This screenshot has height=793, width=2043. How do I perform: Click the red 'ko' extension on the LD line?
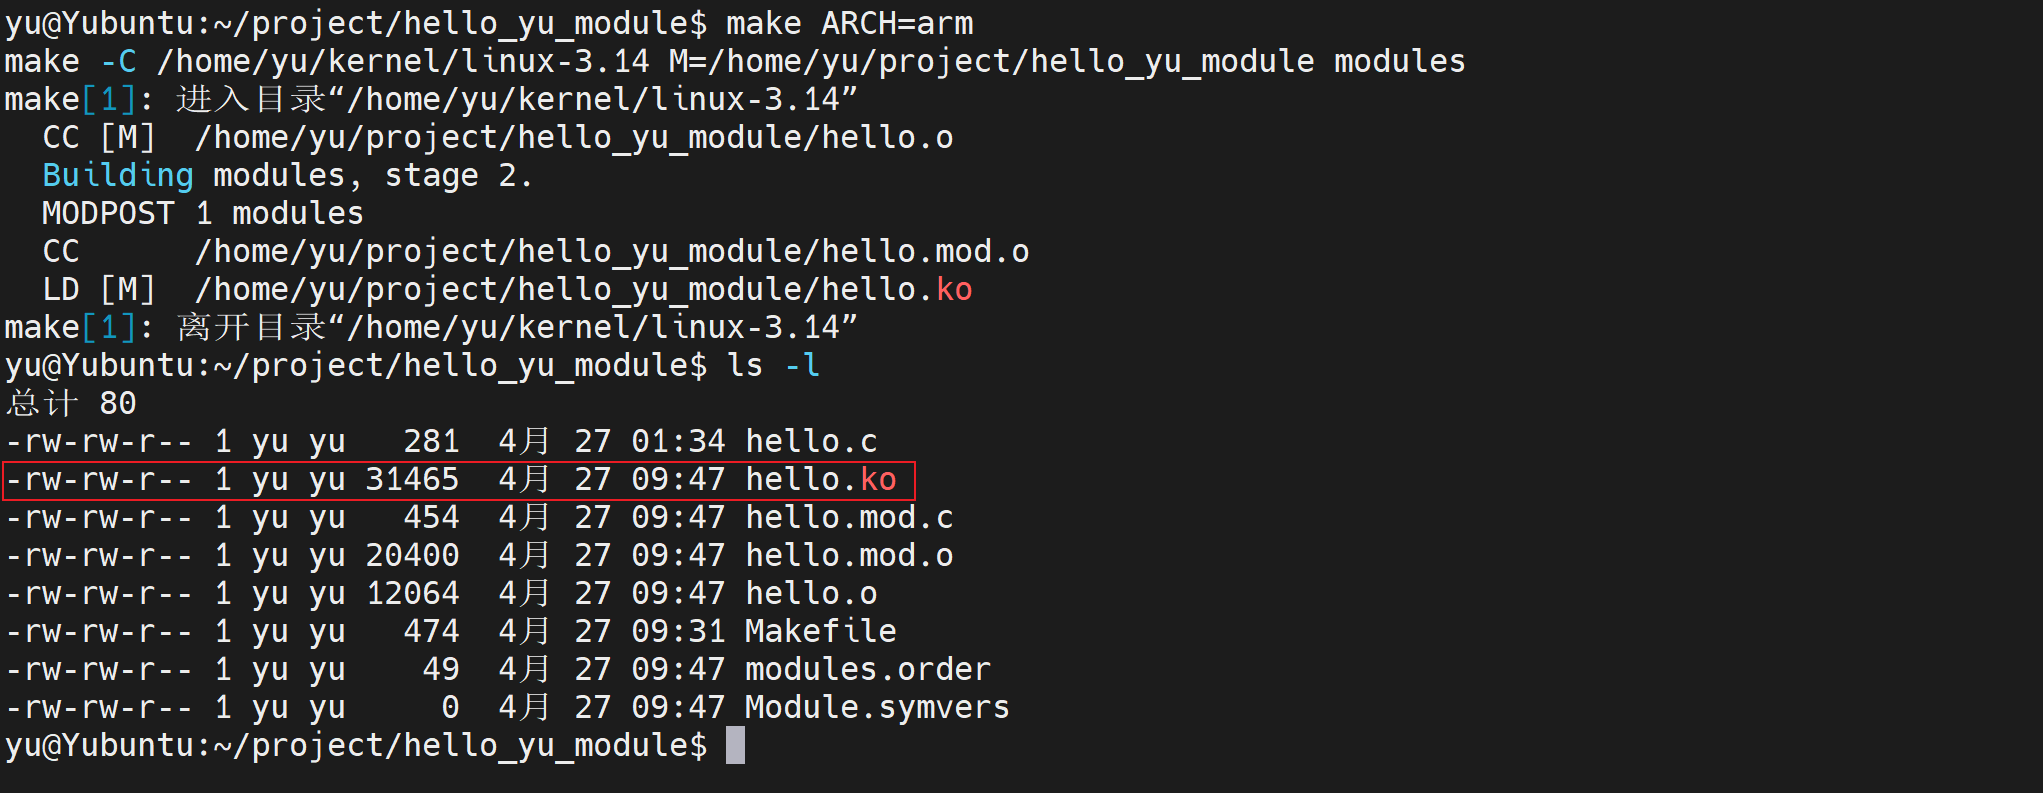pos(954,290)
